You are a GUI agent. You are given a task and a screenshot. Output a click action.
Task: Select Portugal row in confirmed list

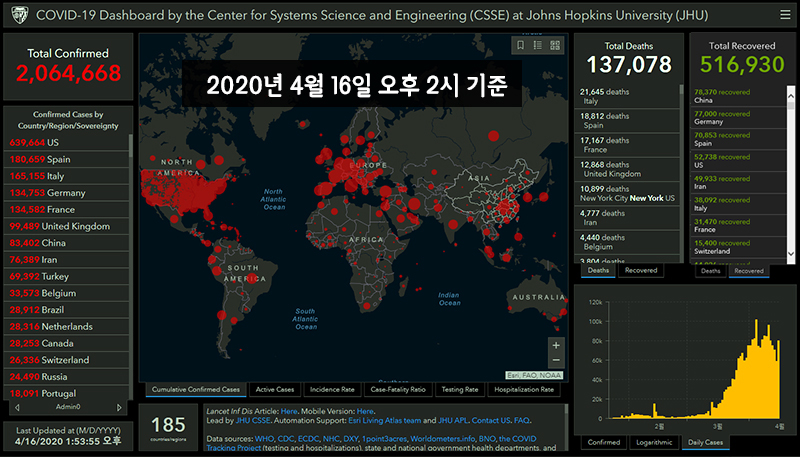[66, 393]
